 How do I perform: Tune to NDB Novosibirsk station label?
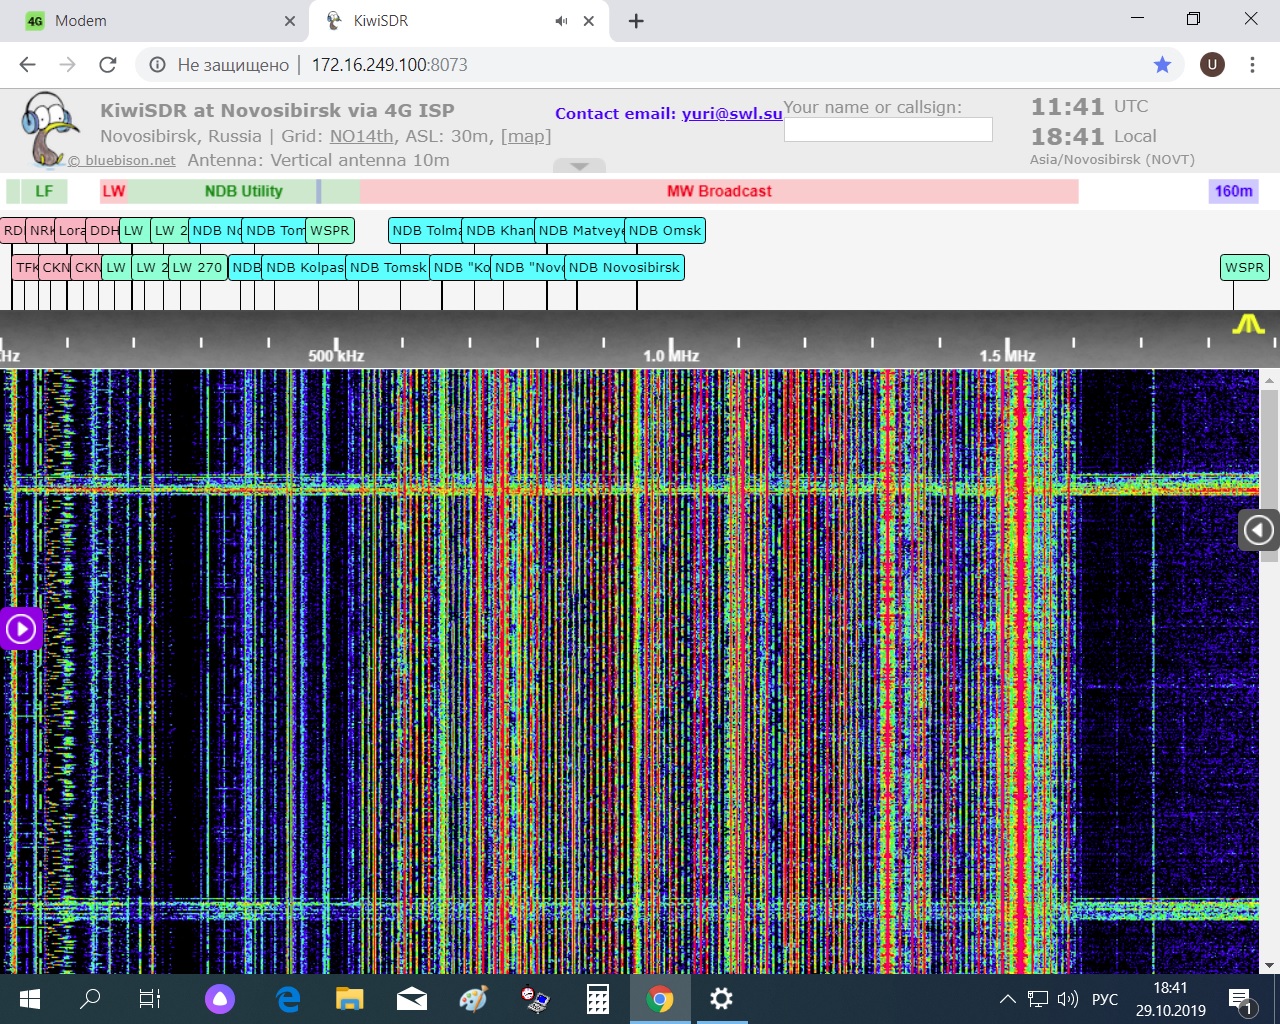coord(624,268)
